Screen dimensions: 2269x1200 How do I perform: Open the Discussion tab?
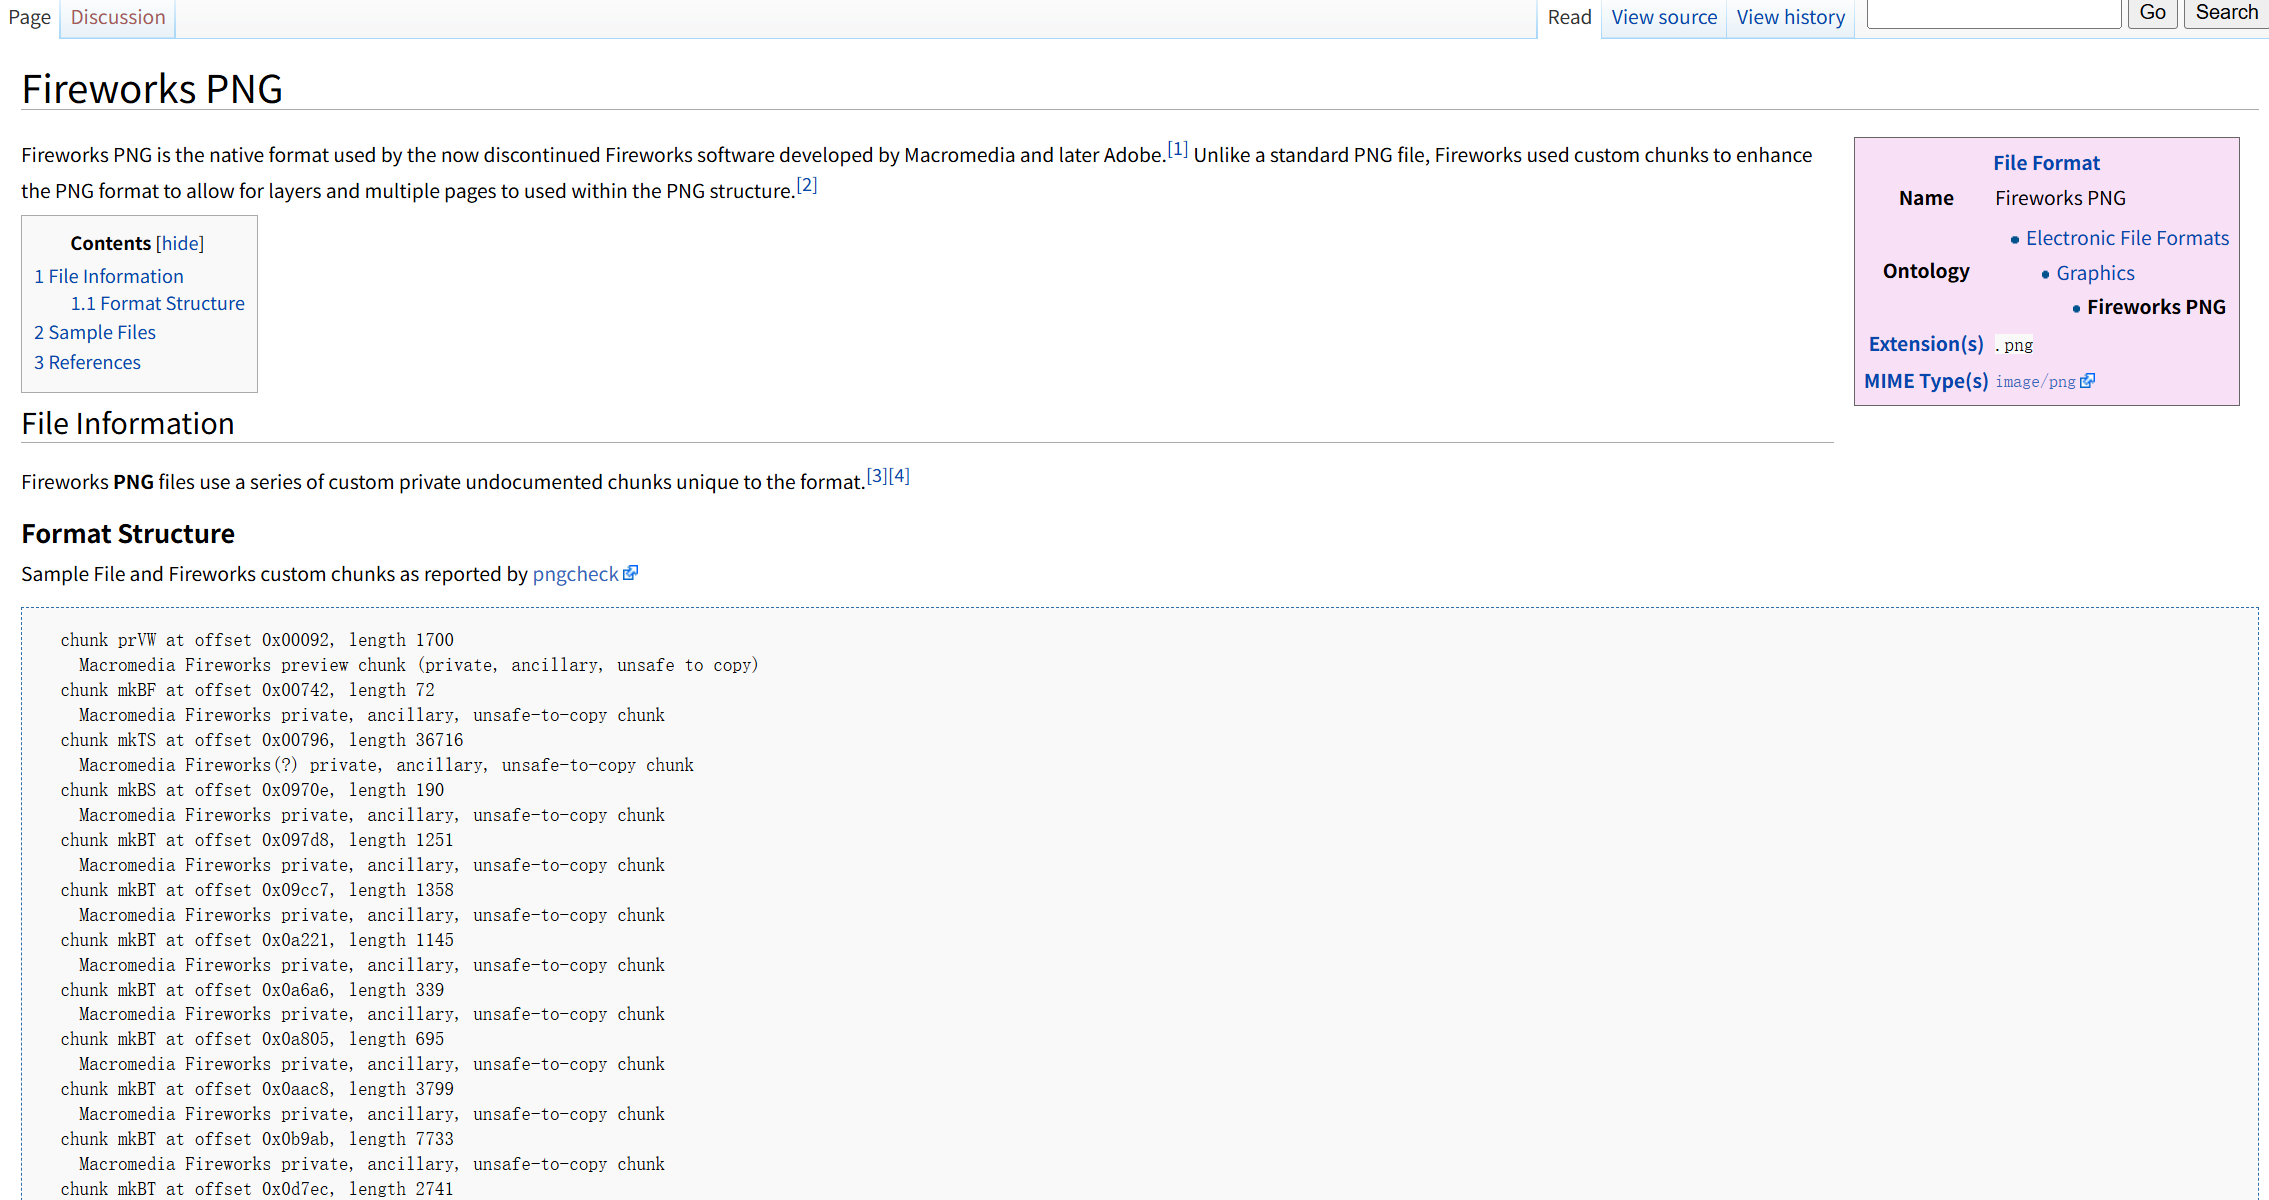[118, 17]
